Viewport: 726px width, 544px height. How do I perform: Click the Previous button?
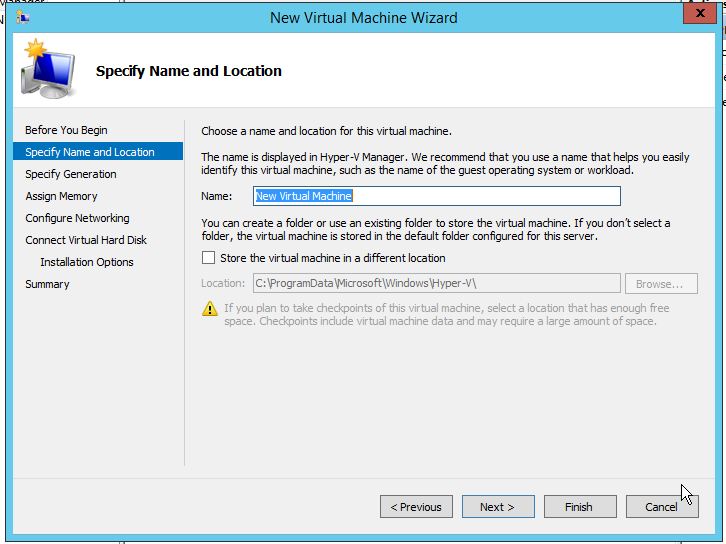(416, 506)
